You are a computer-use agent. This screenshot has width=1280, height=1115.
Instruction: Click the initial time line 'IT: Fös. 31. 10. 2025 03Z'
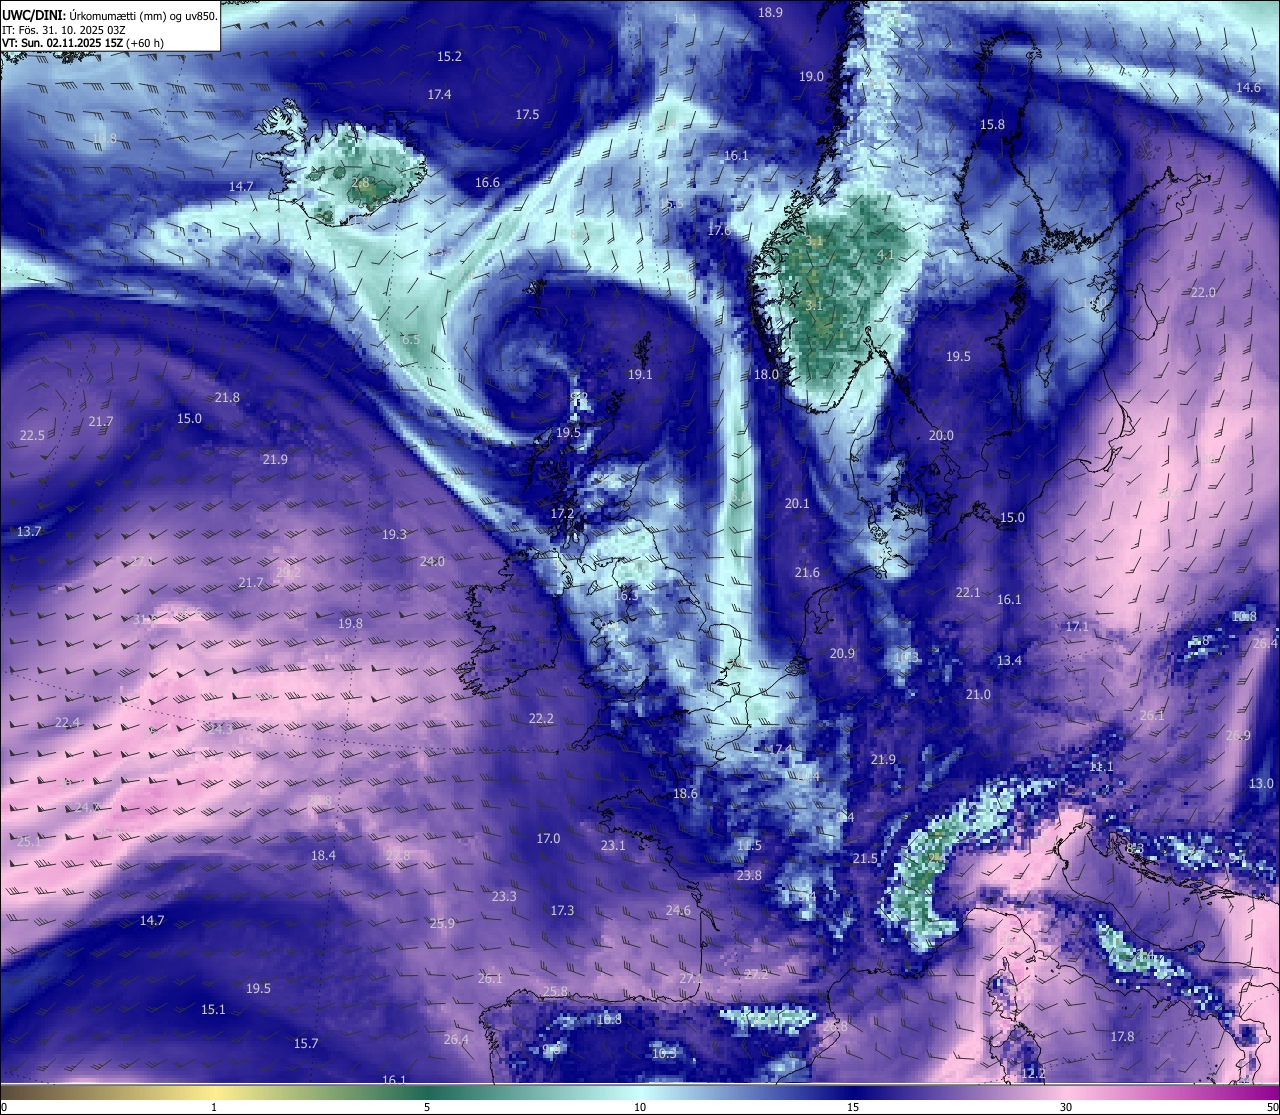pos(64,30)
